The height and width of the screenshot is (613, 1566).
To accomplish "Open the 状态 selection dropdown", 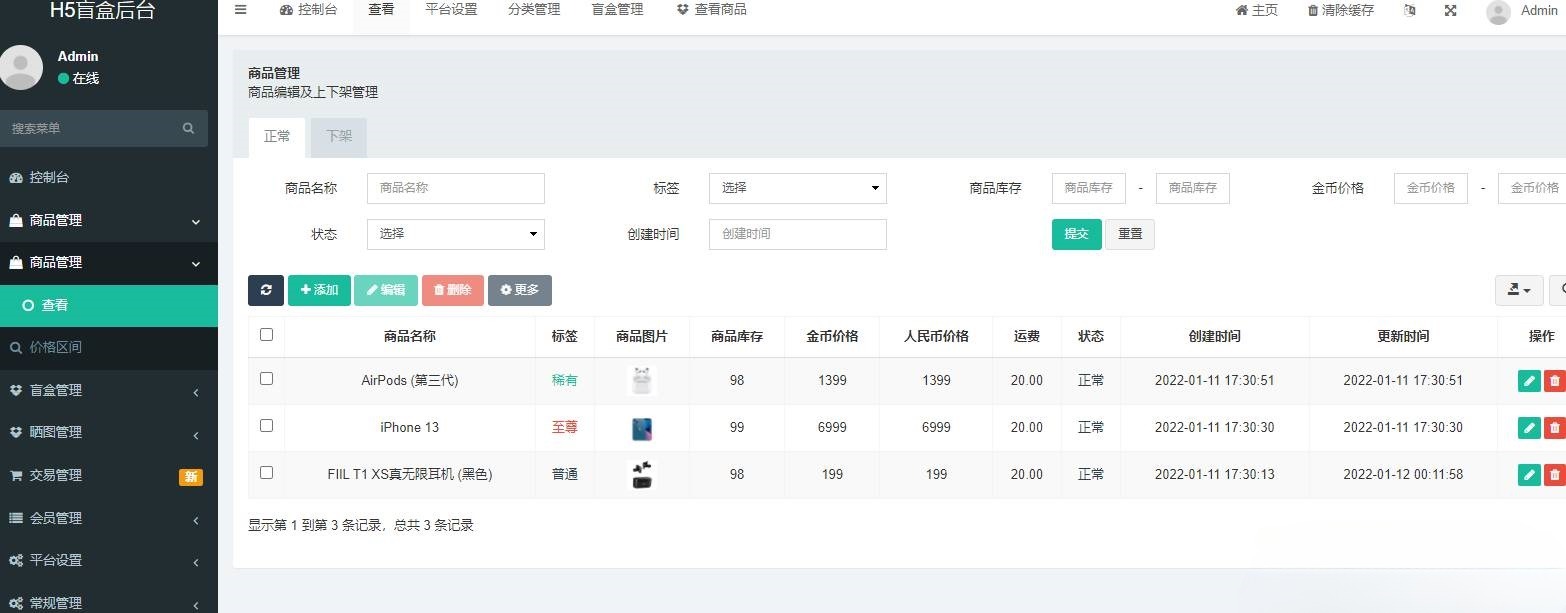I will (x=455, y=234).
